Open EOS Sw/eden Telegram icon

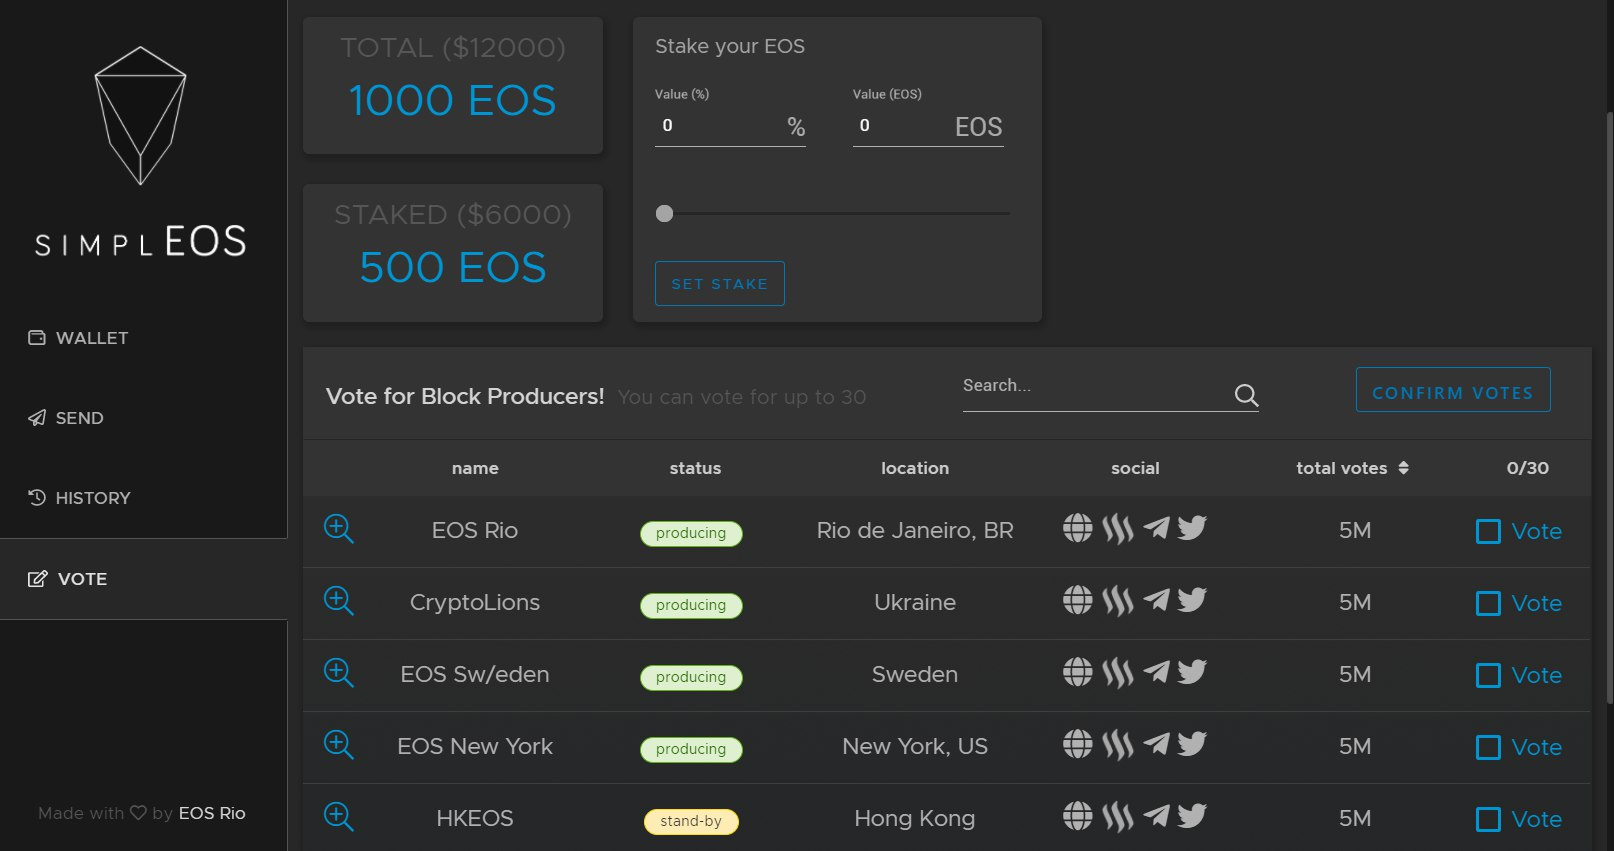pyautogui.click(x=1156, y=671)
